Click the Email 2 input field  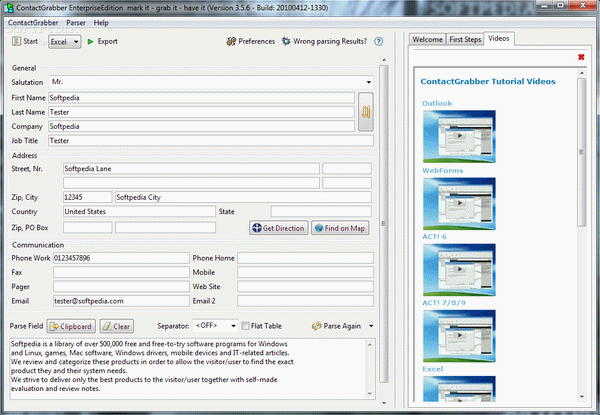click(x=305, y=301)
